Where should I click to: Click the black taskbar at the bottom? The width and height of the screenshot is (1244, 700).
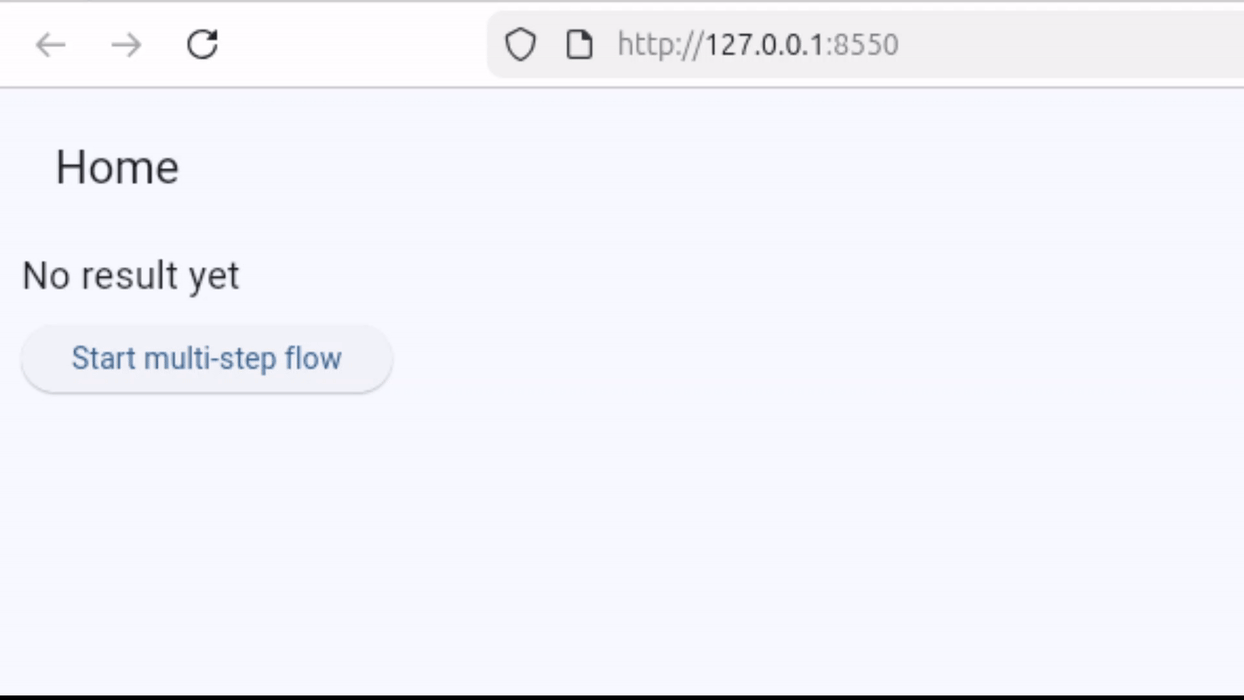[622, 692]
